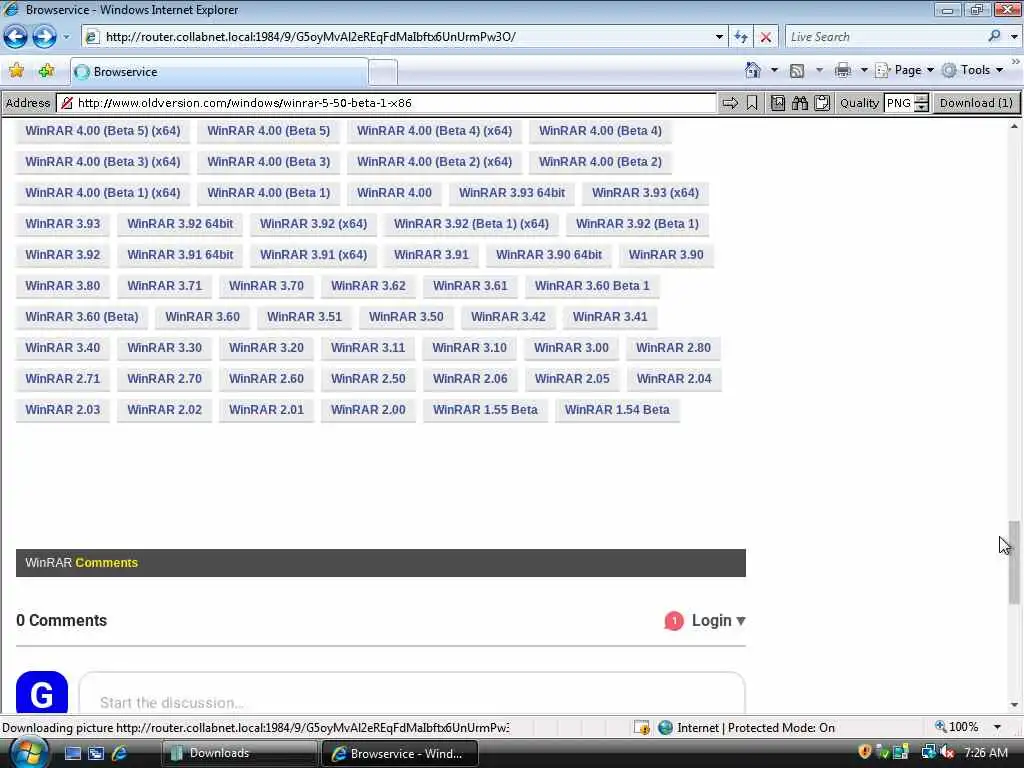Screen dimensions: 1024x768
Task: Go back with the IE Back button
Action: [x=15, y=37]
